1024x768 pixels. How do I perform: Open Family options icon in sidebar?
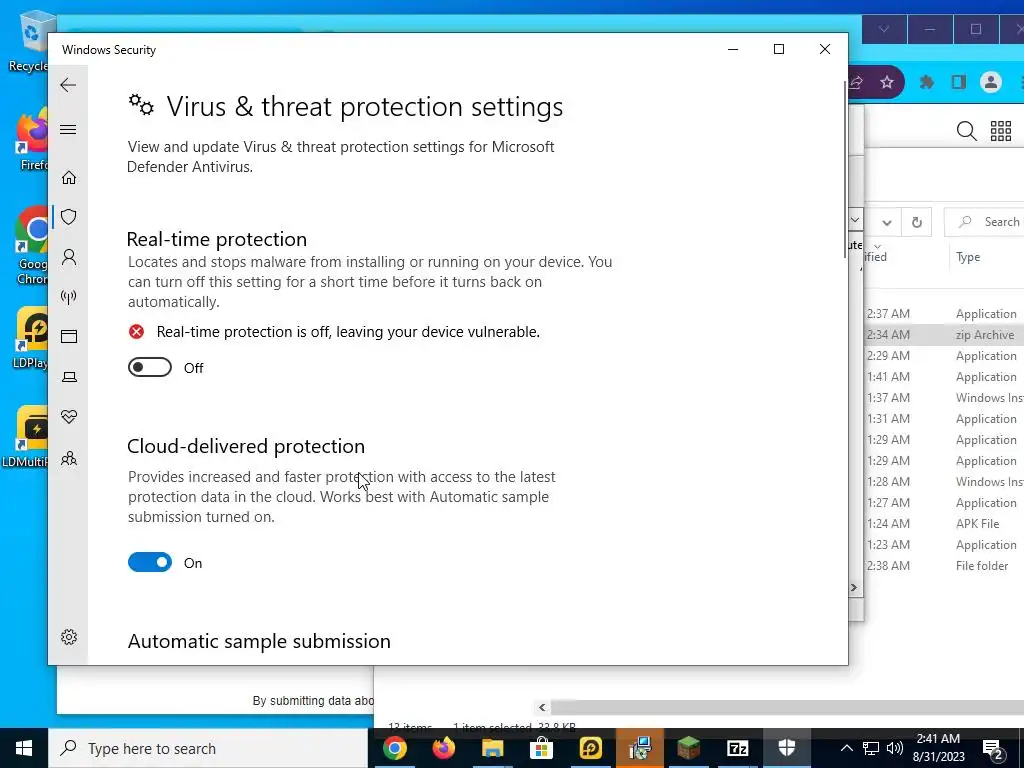pos(69,458)
